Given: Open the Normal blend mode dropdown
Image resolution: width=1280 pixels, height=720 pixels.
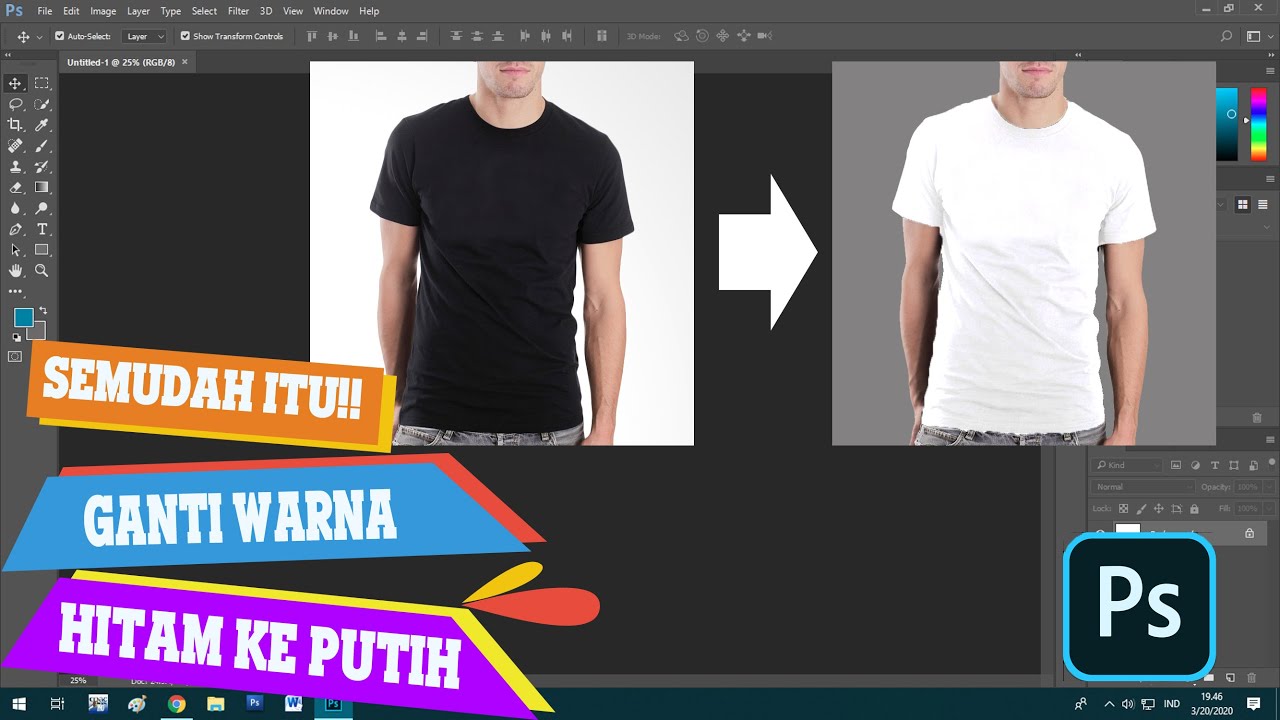Looking at the screenshot, I should 1143,487.
